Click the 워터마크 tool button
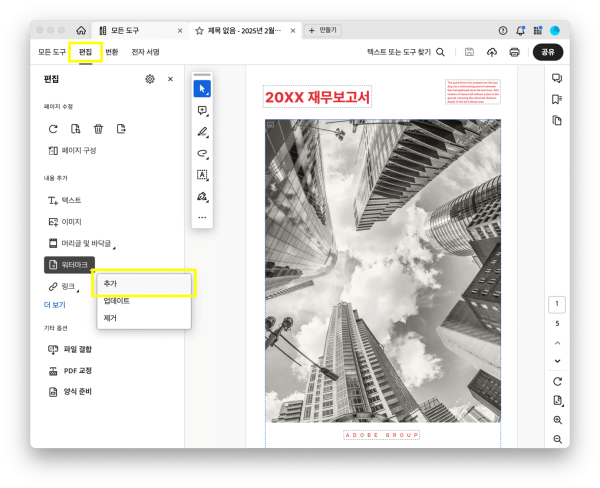This screenshot has height=488, width=600. 69,265
